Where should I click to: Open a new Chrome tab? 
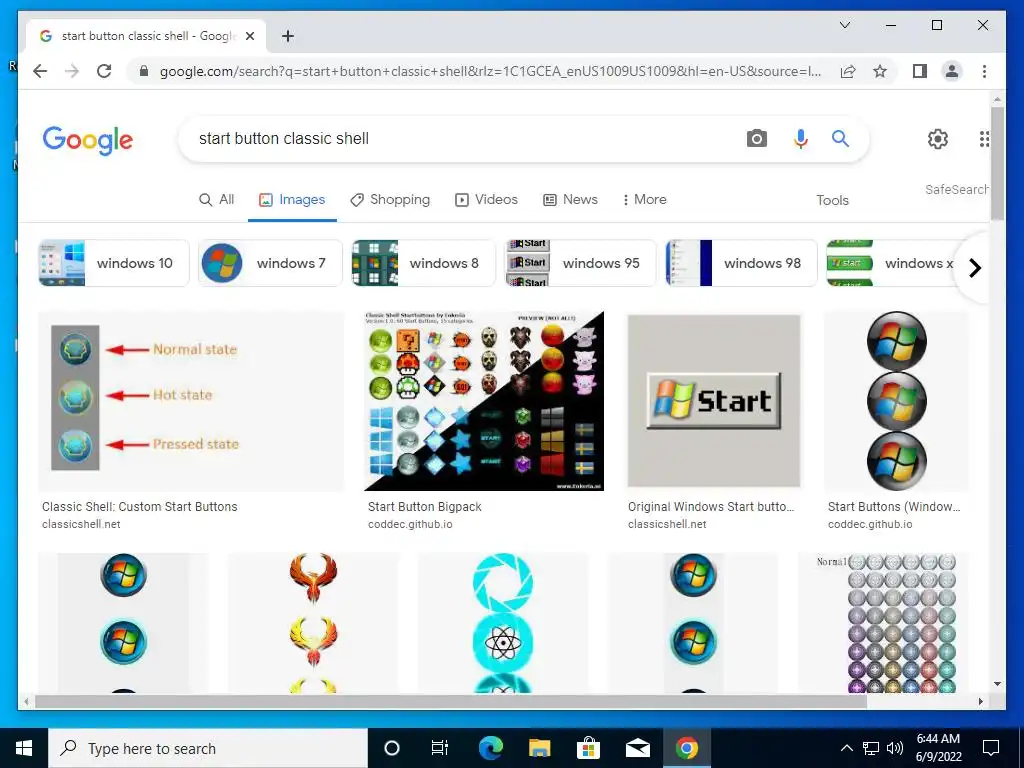coord(287,36)
